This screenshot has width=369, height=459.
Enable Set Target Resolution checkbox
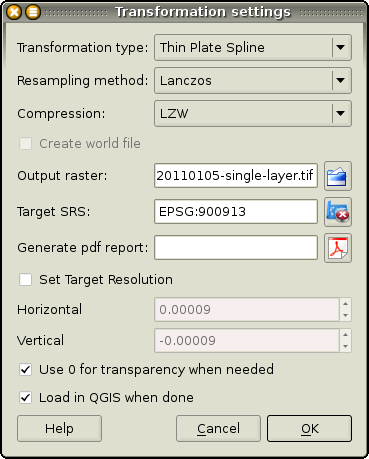(x=26, y=280)
